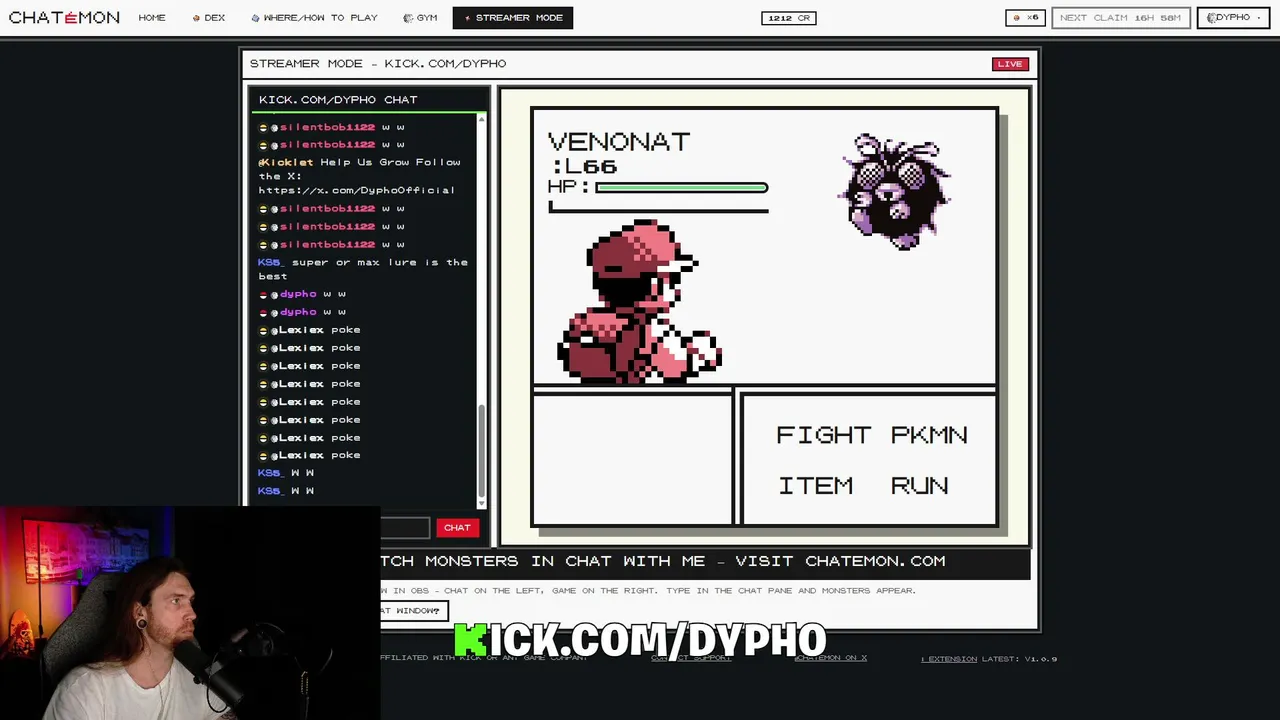Open the Gym page
1280x720 pixels.
coord(420,17)
